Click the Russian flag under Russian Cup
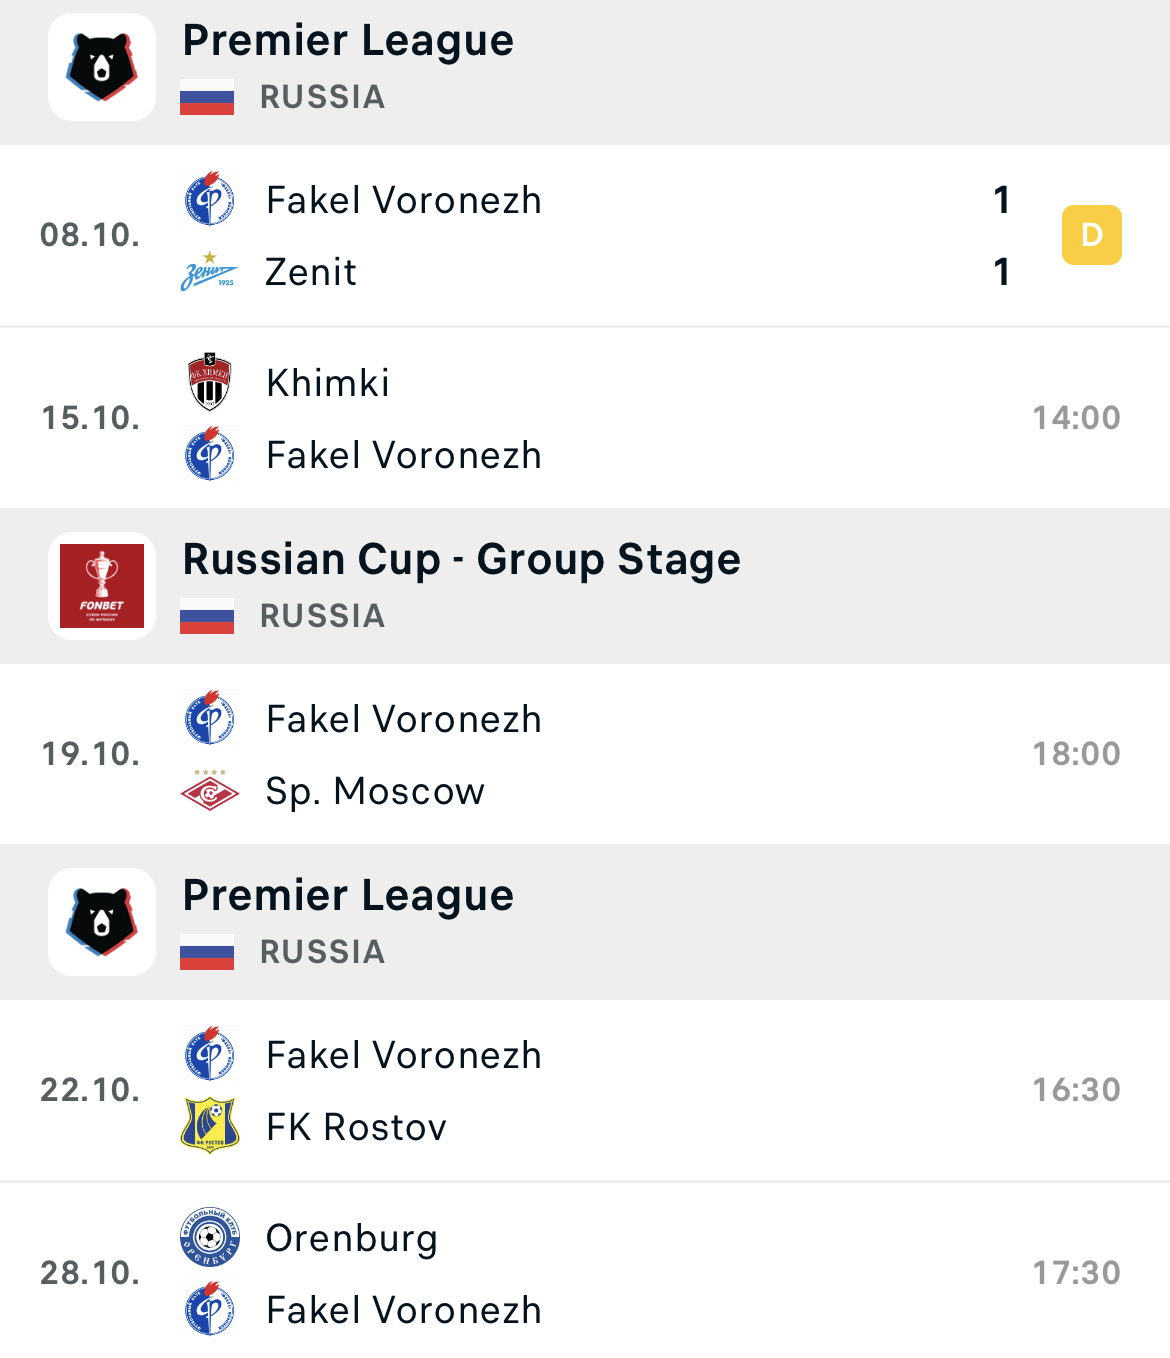1170x1358 pixels. pyautogui.click(x=207, y=616)
